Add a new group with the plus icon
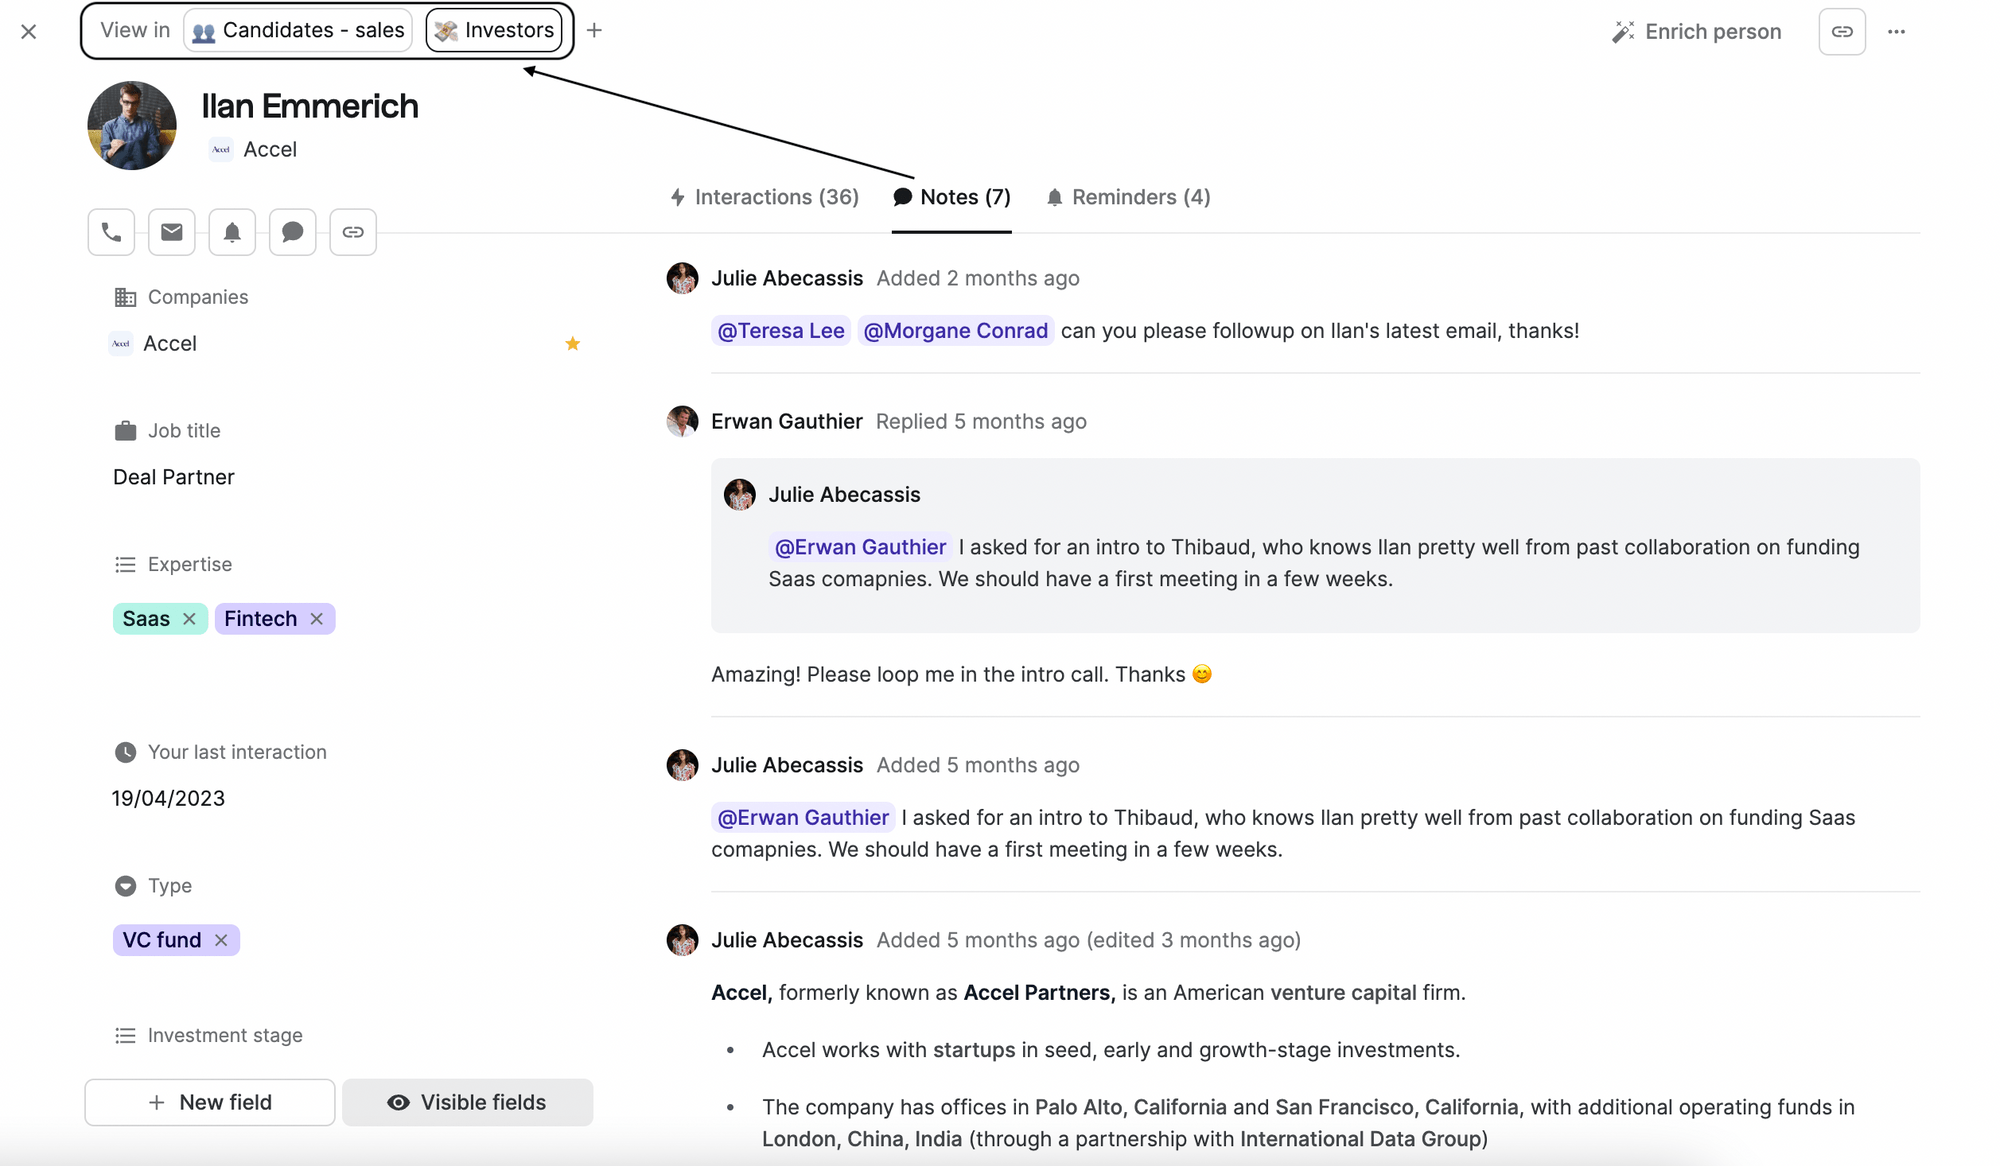The width and height of the screenshot is (2000, 1166). click(594, 30)
